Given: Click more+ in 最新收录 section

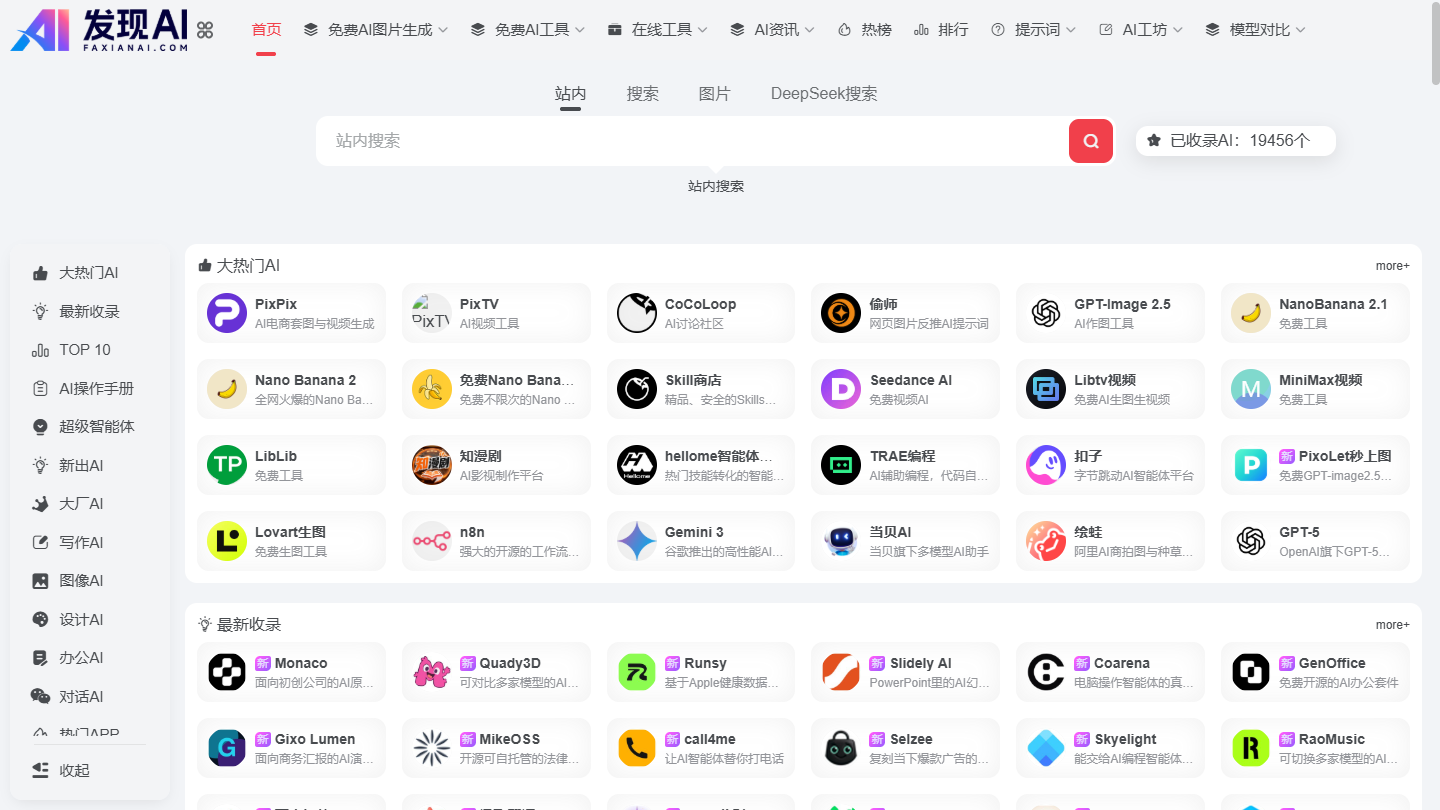Looking at the screenshot, I should tap(1392, 625).
